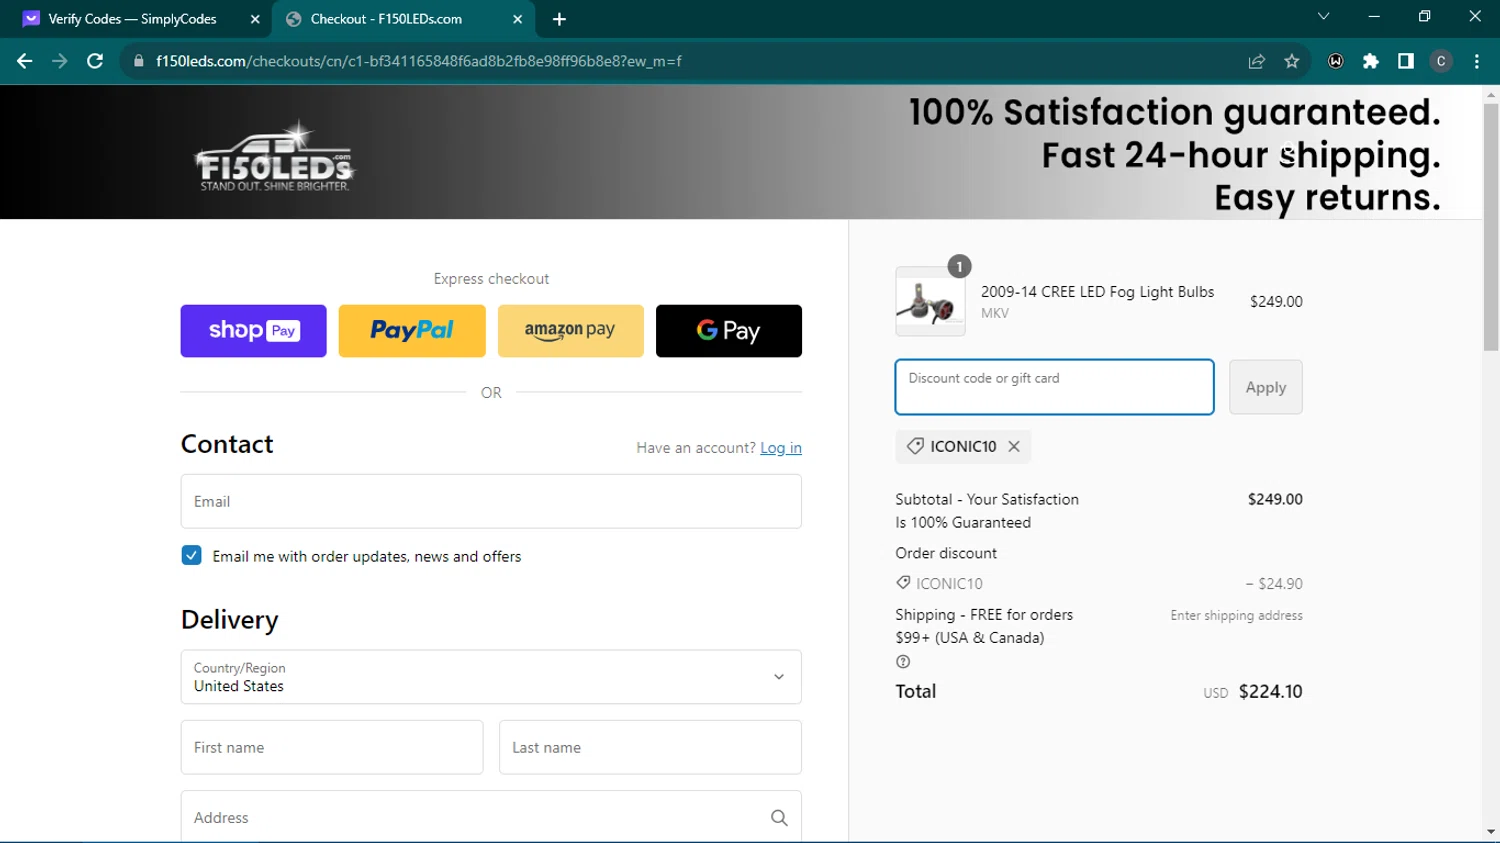
Task: Click the address bar URL
Action: [419, 61]
